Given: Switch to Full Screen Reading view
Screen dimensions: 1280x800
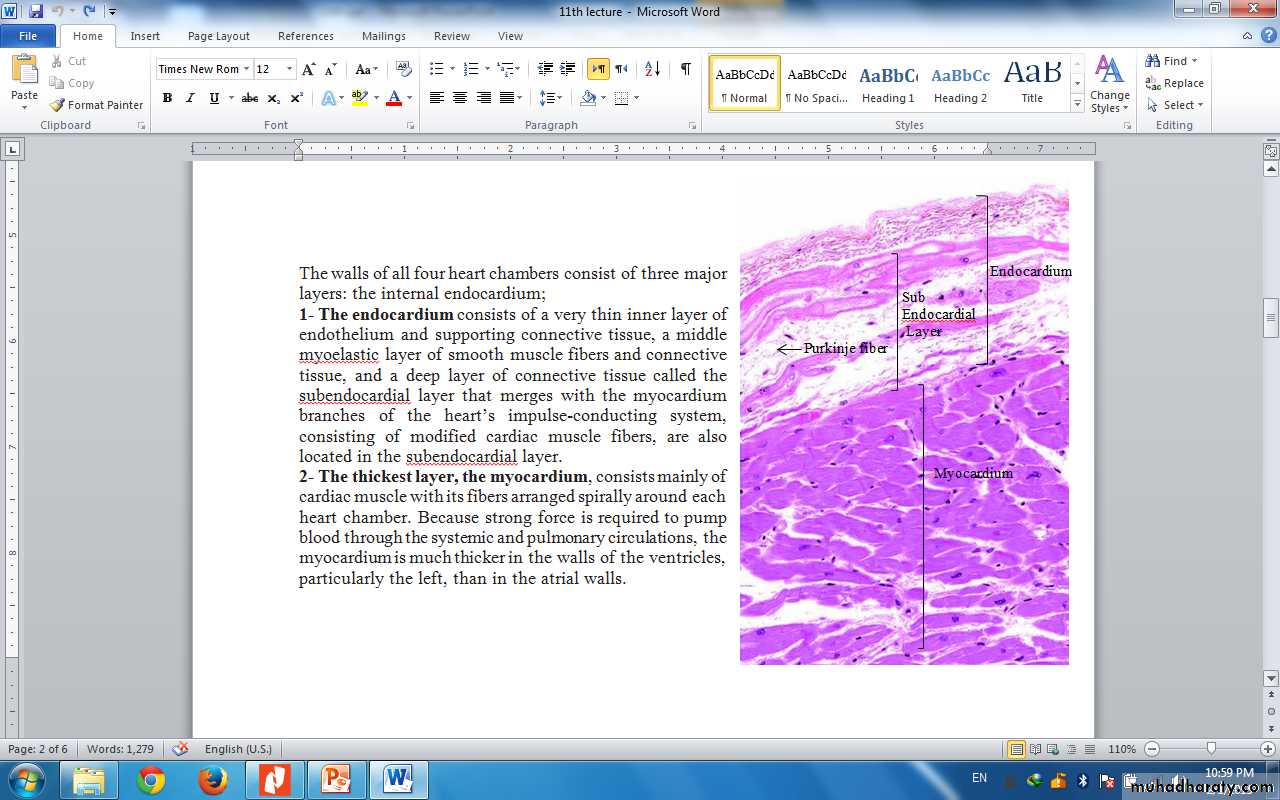Looking at the screenshot, I should (x=1034, y=749).
